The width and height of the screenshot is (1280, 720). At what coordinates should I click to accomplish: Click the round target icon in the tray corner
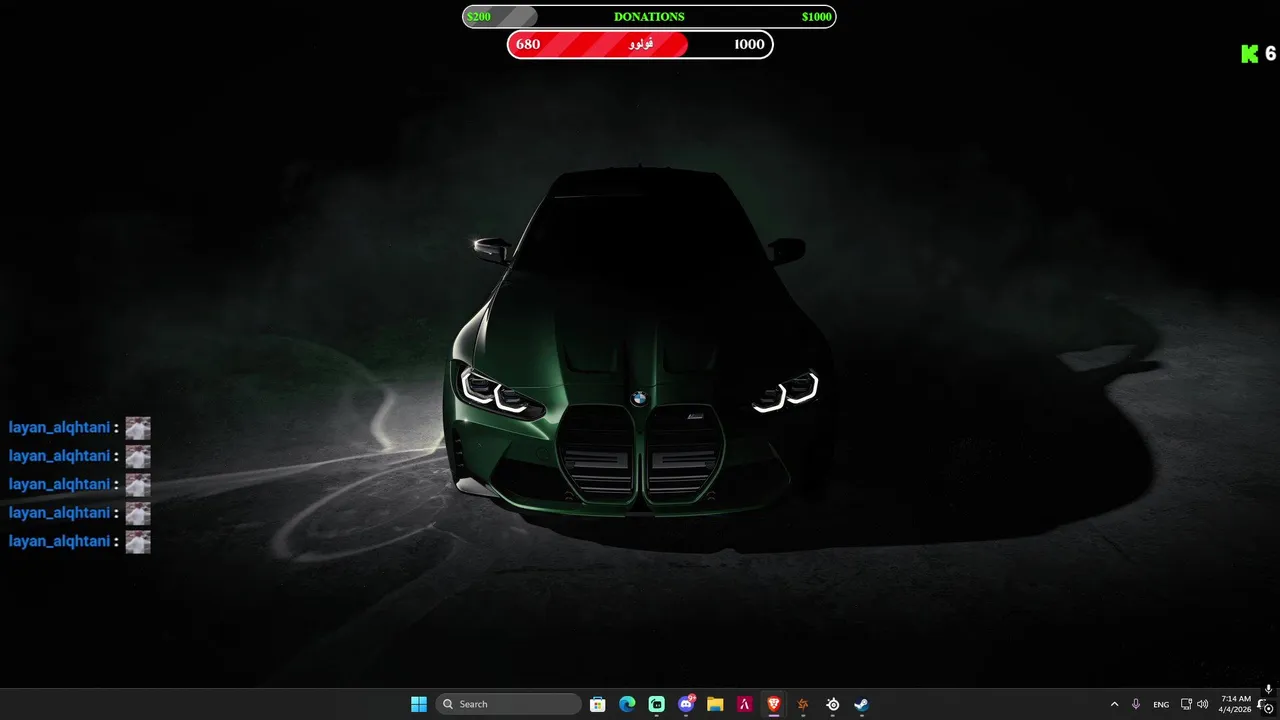1268,709
